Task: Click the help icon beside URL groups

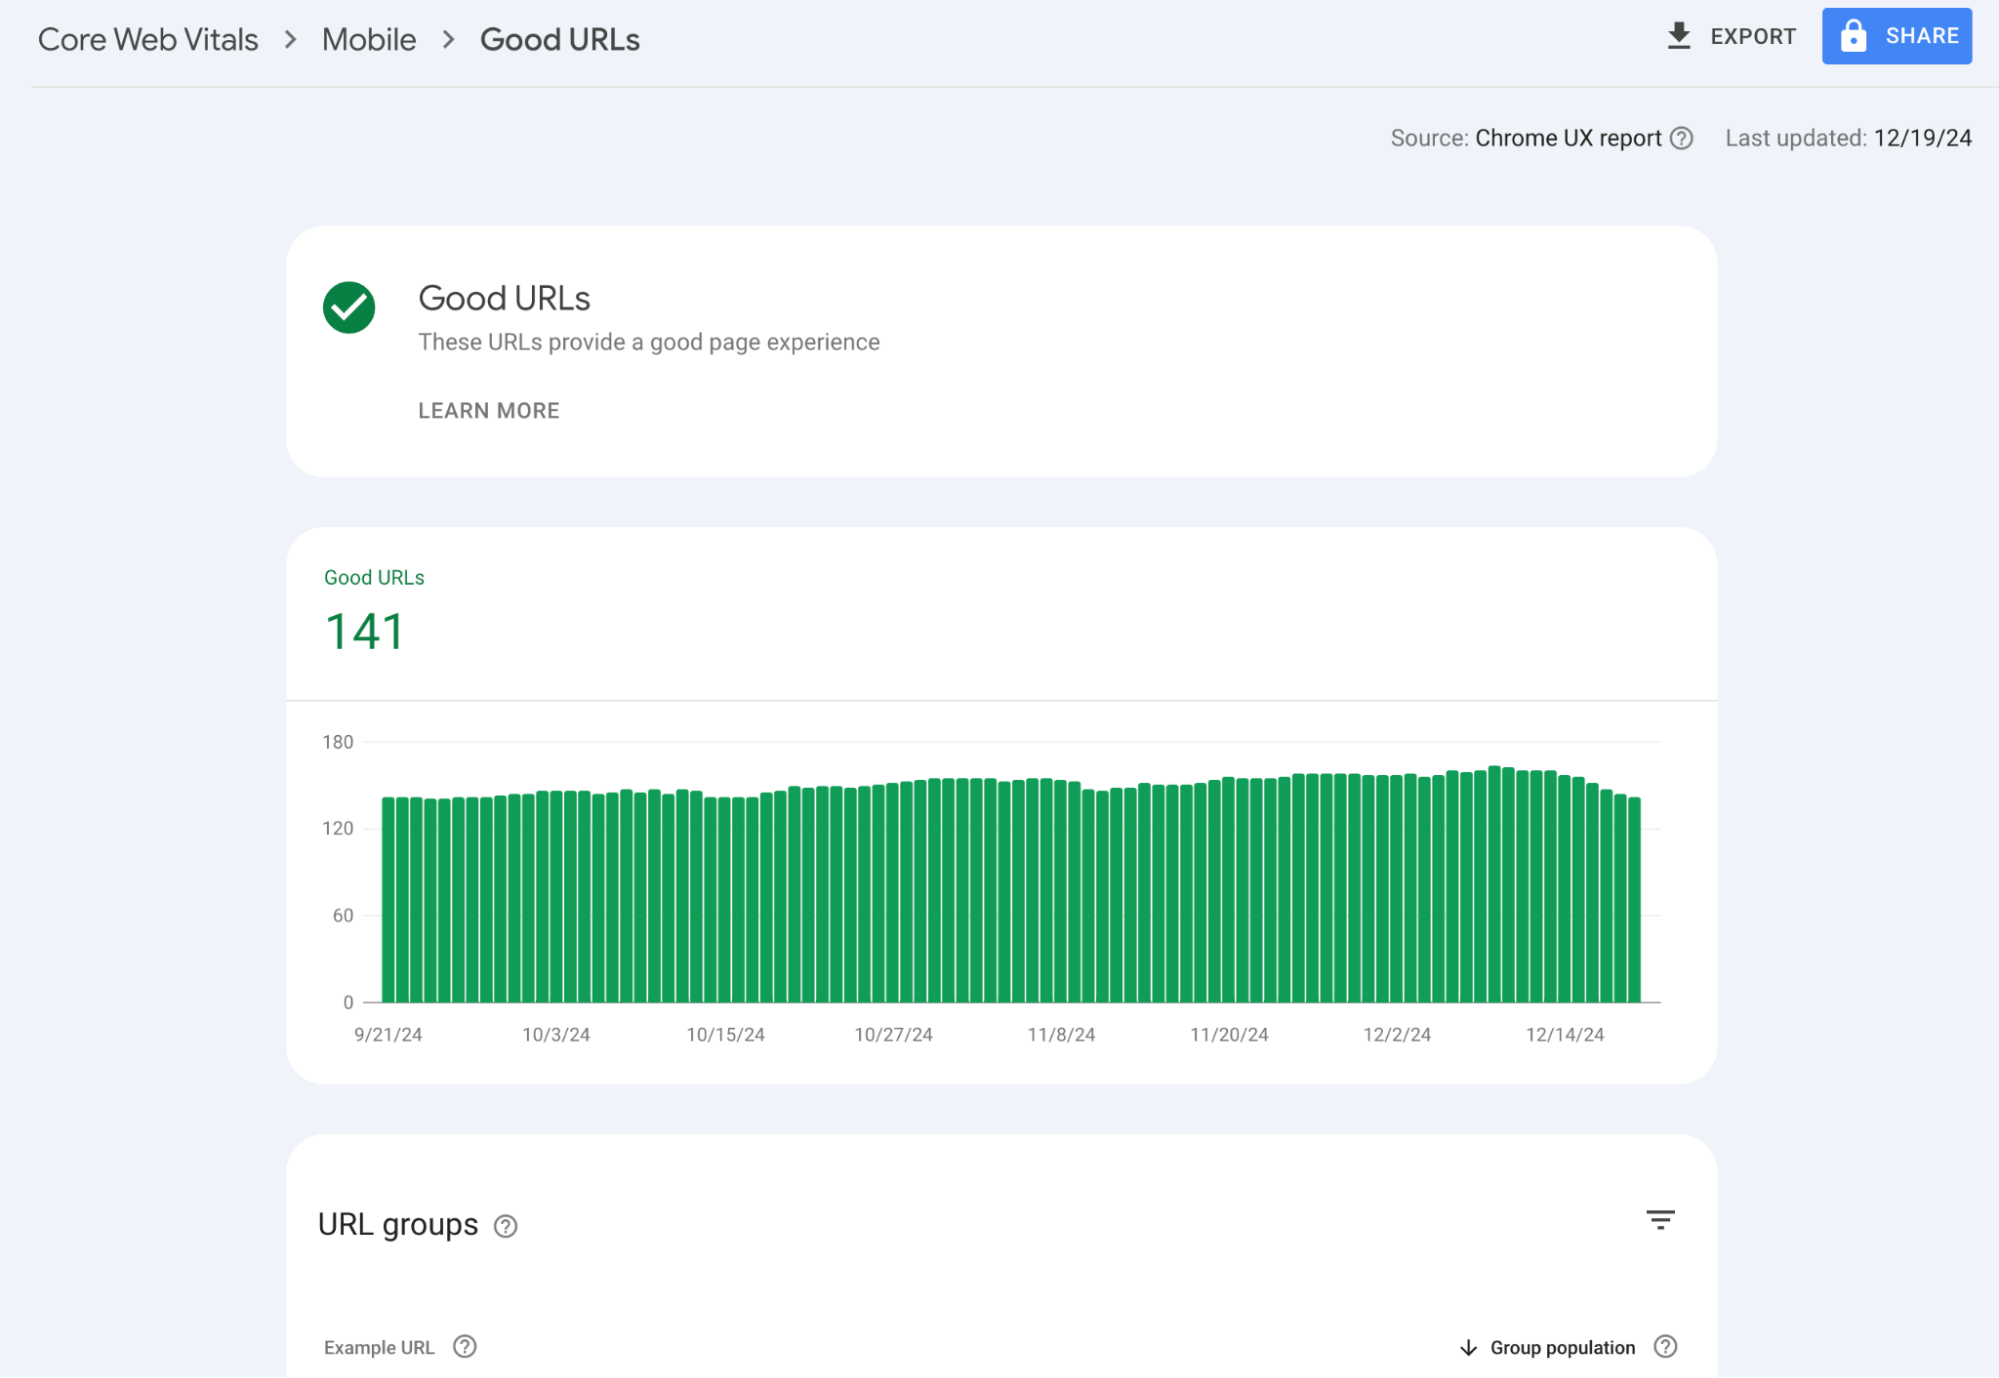Action: pos(505,1226)
